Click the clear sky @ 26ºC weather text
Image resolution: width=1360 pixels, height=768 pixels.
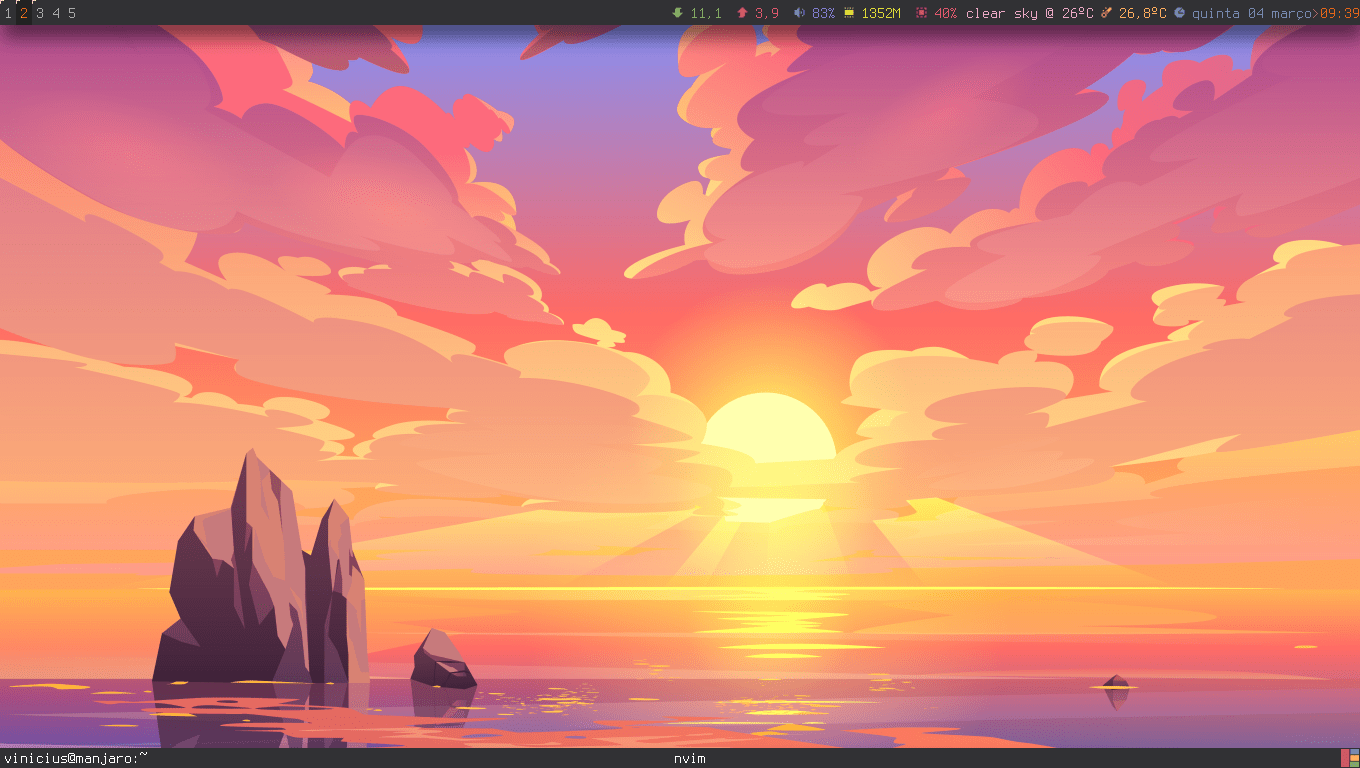click(1029, 13)
